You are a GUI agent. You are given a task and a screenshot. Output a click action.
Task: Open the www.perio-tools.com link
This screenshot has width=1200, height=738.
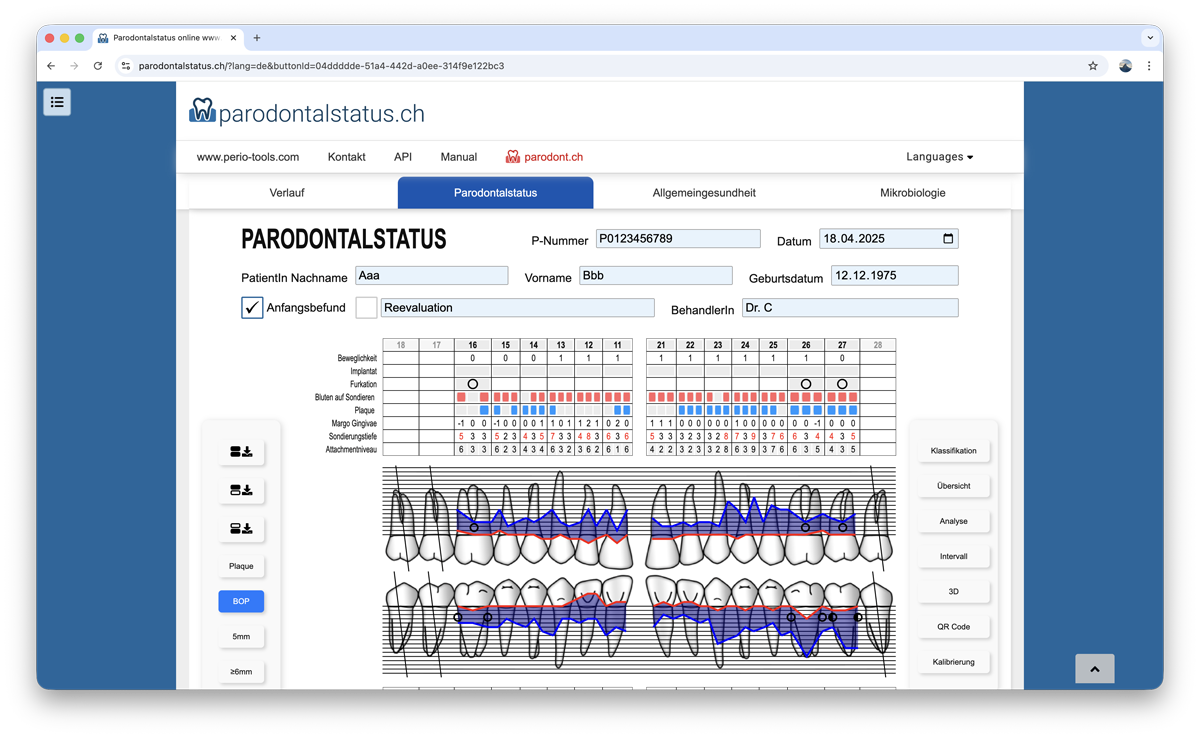[x=248, y=157]
